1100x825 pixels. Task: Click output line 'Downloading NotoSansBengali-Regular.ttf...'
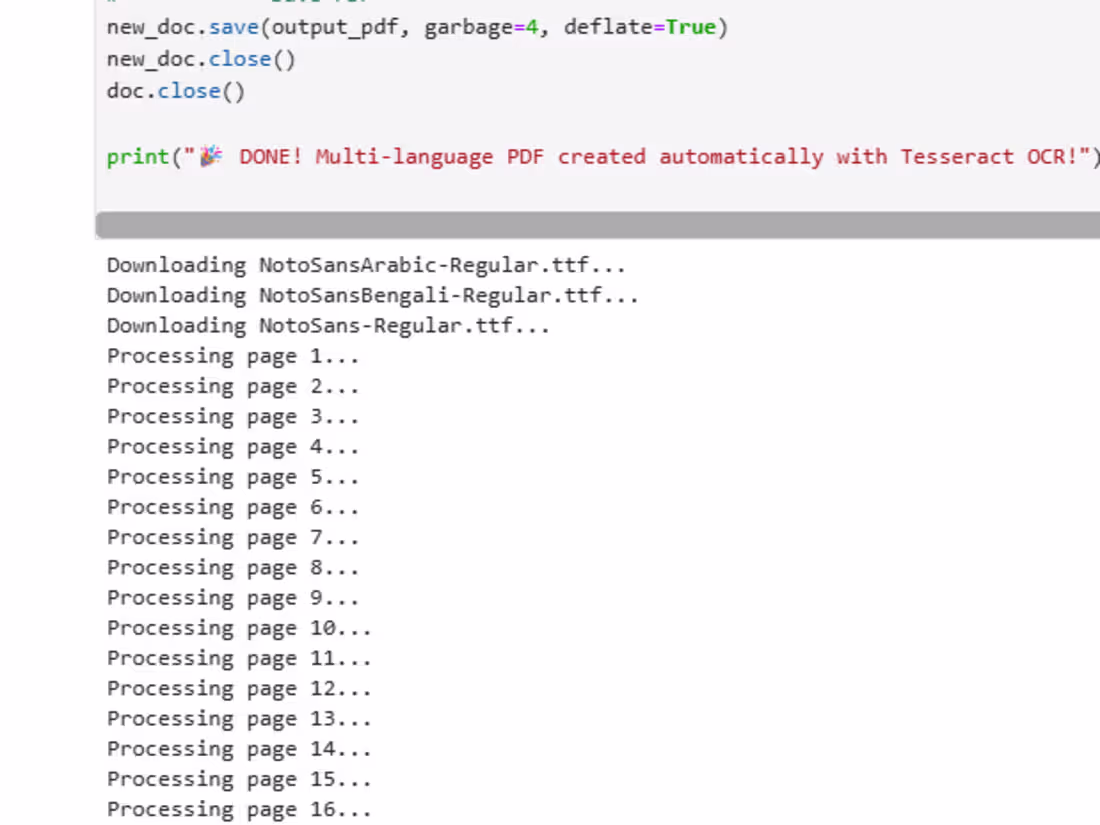pos(373,295)
